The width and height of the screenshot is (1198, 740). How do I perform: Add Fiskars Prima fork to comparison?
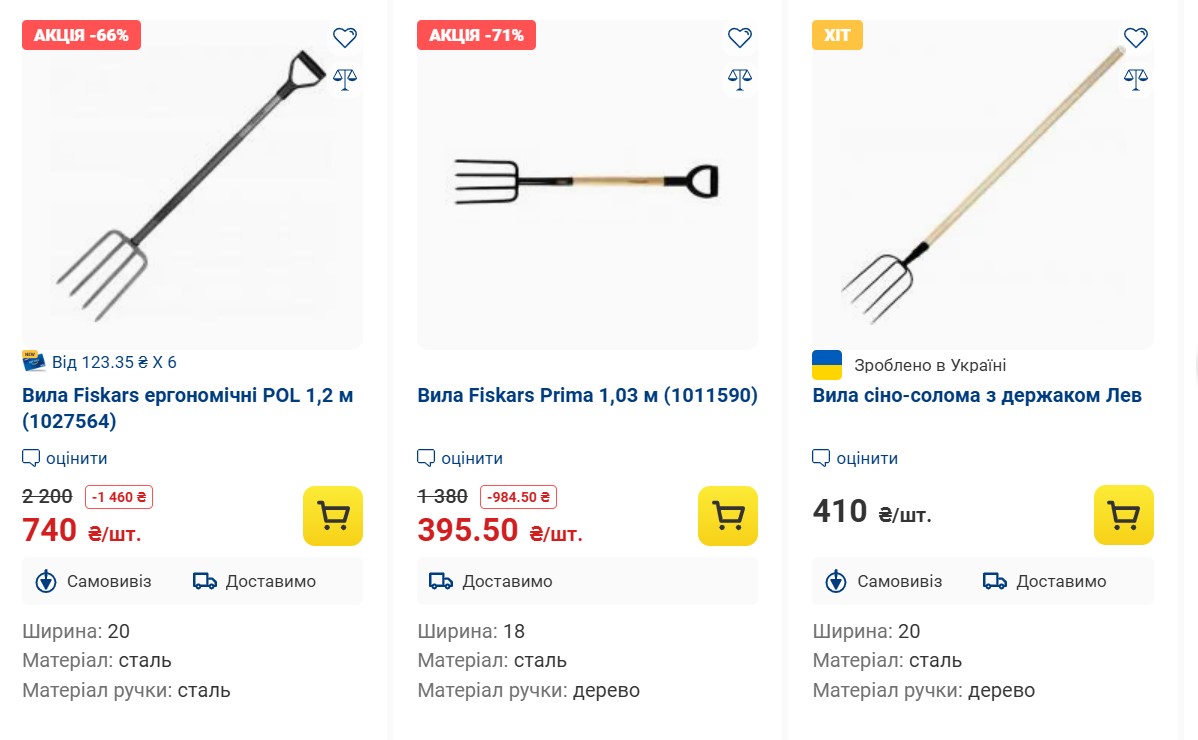(x=740, y=79)
